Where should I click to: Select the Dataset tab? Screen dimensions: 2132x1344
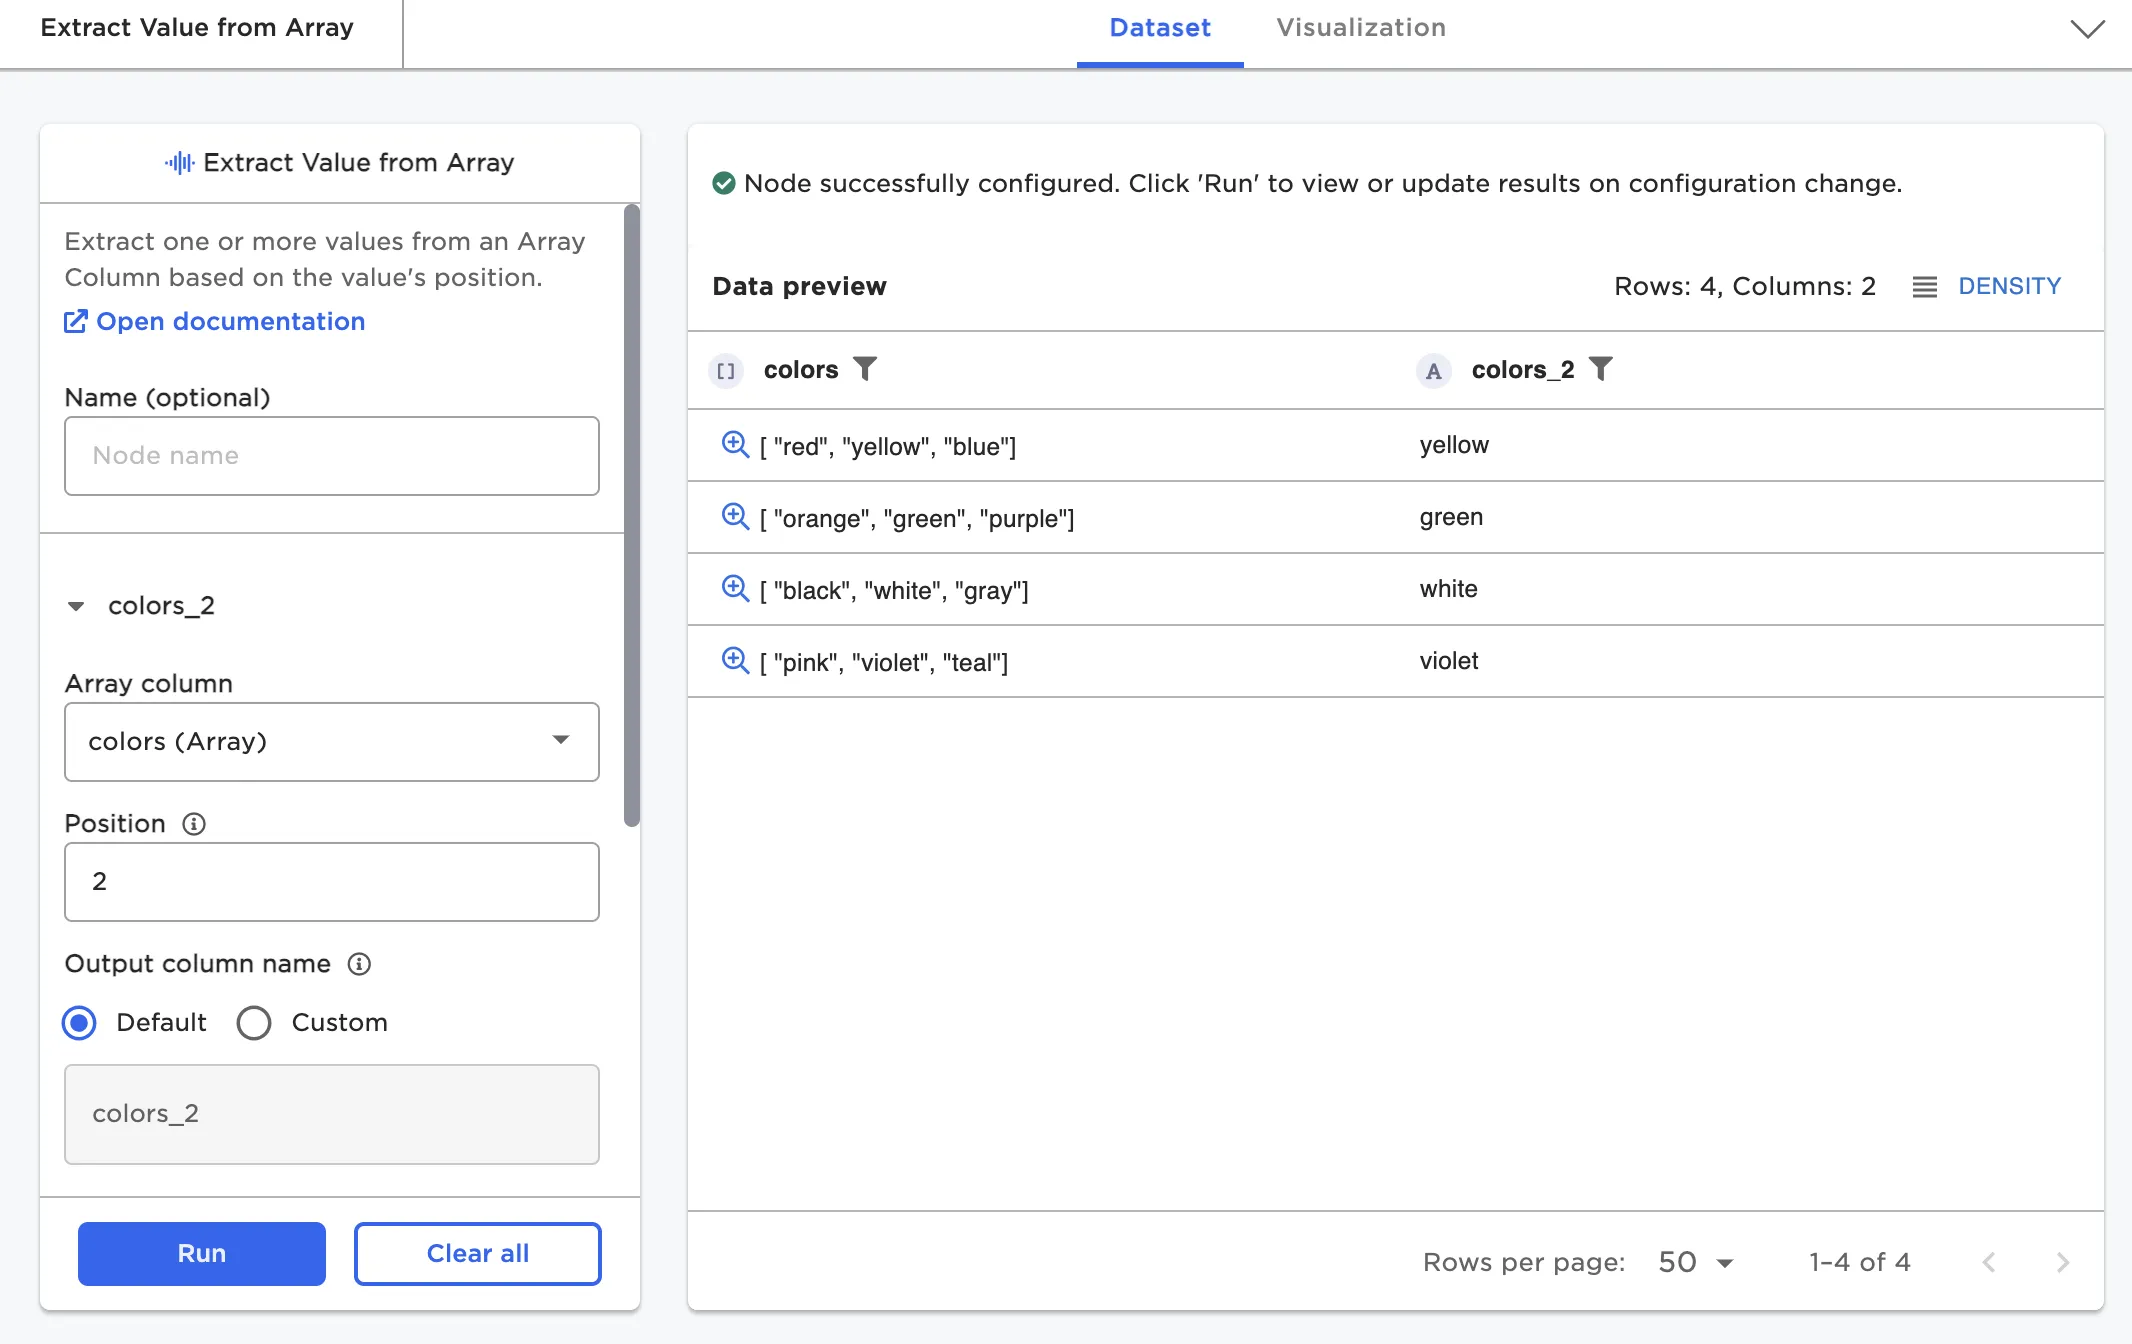pyautogui.click(x=1160, y=28)
